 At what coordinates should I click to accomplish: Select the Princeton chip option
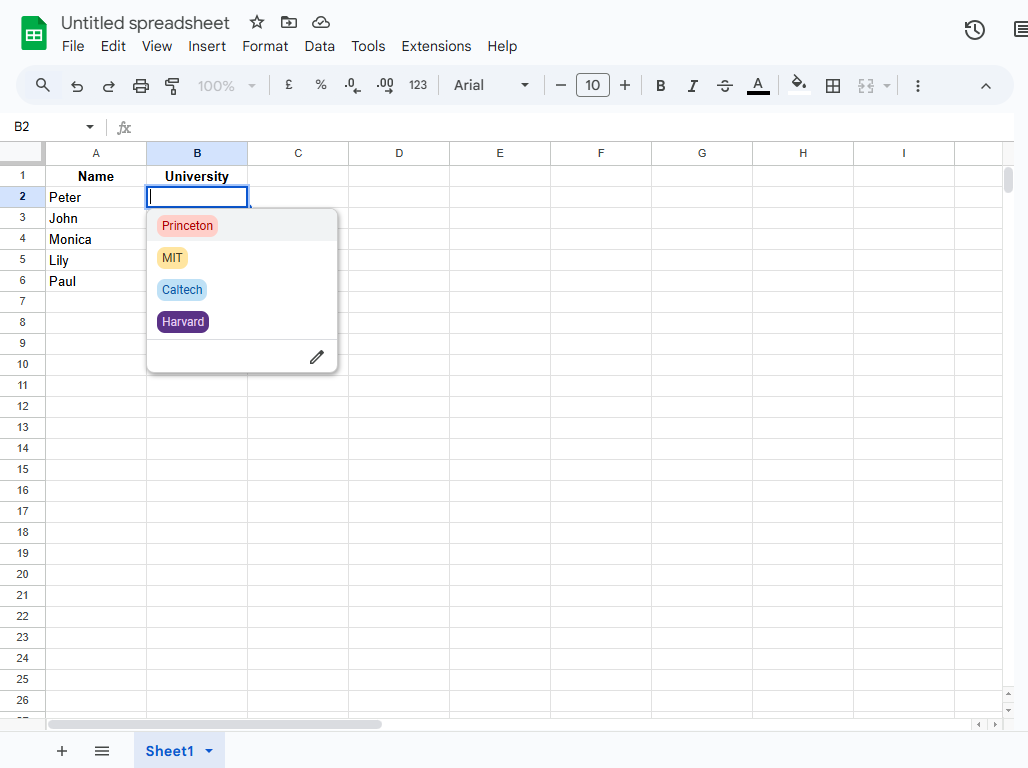(x=187, y=225)
